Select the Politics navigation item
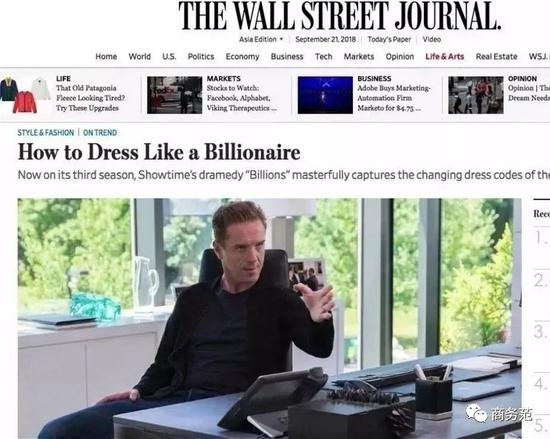 tap(201, 56)
